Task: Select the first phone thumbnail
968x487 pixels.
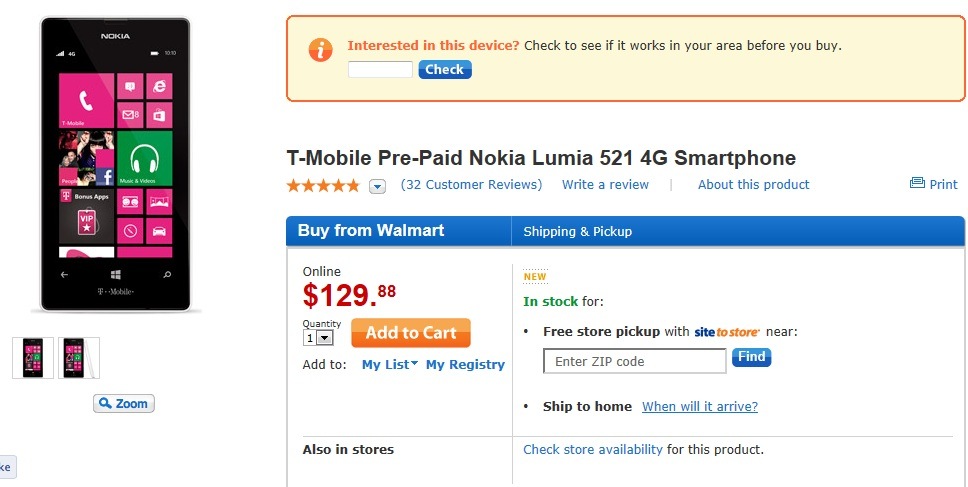Action: click(x=33, y=358)
